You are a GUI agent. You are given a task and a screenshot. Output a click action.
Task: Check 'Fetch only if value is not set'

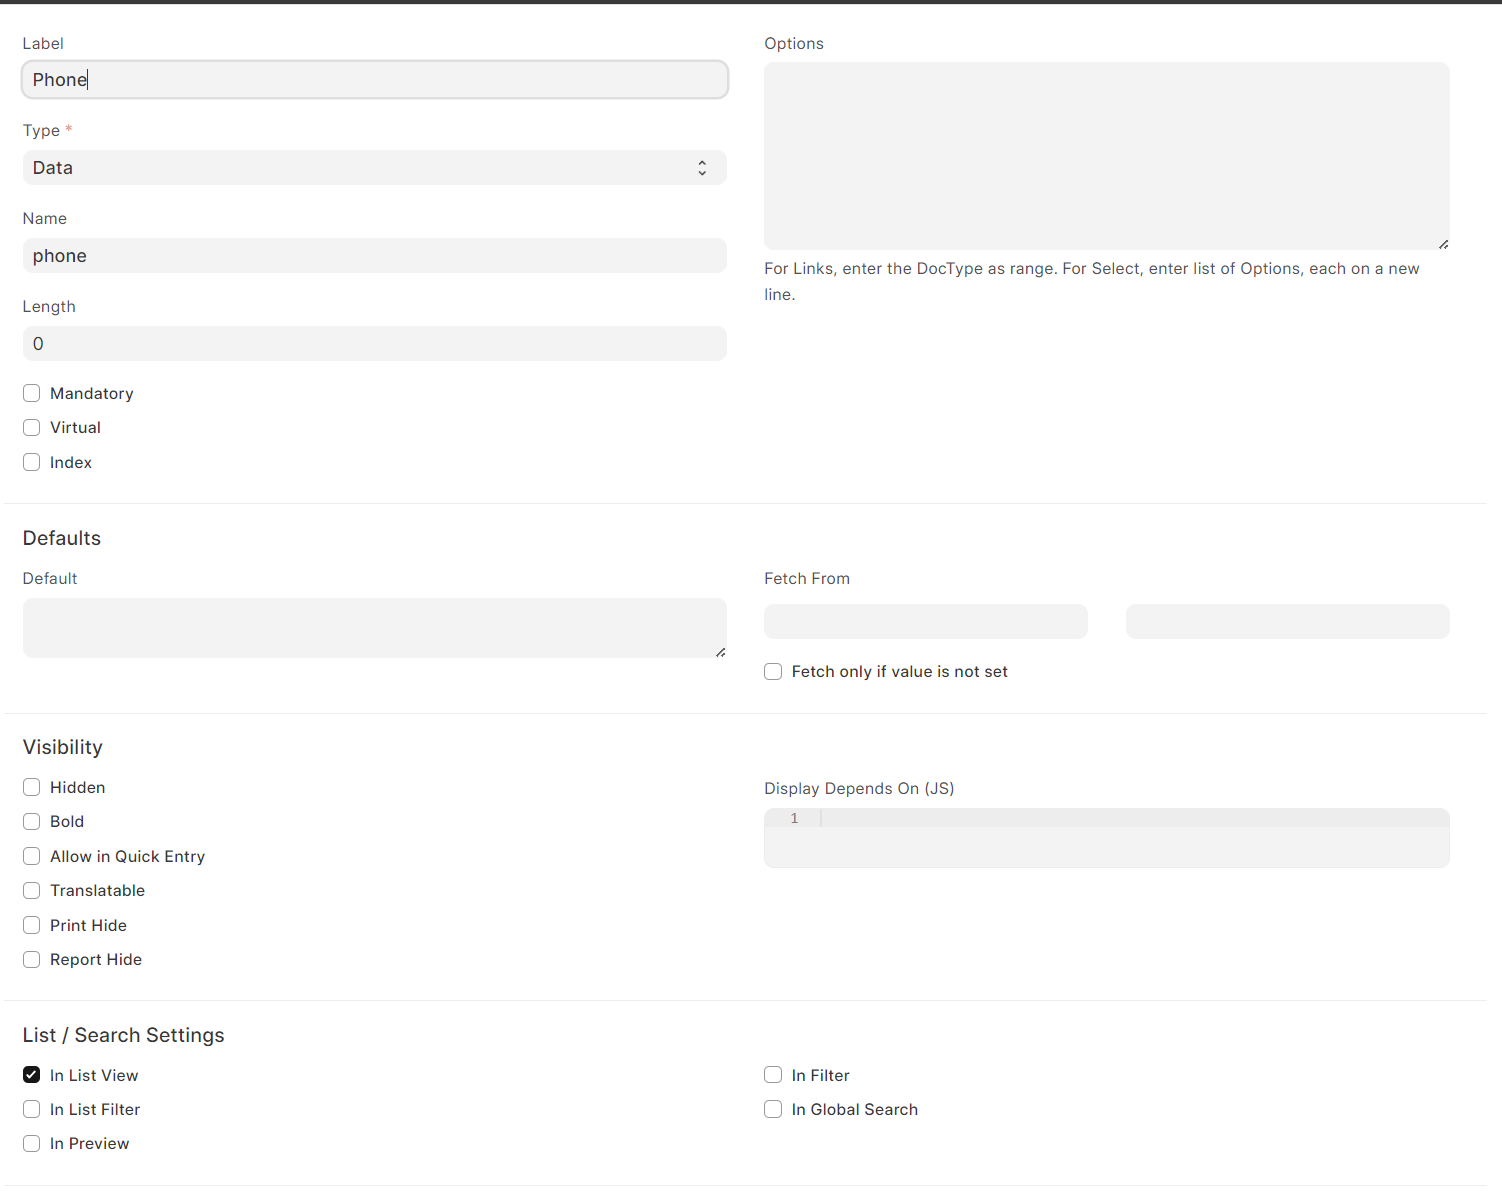(773, 671)
